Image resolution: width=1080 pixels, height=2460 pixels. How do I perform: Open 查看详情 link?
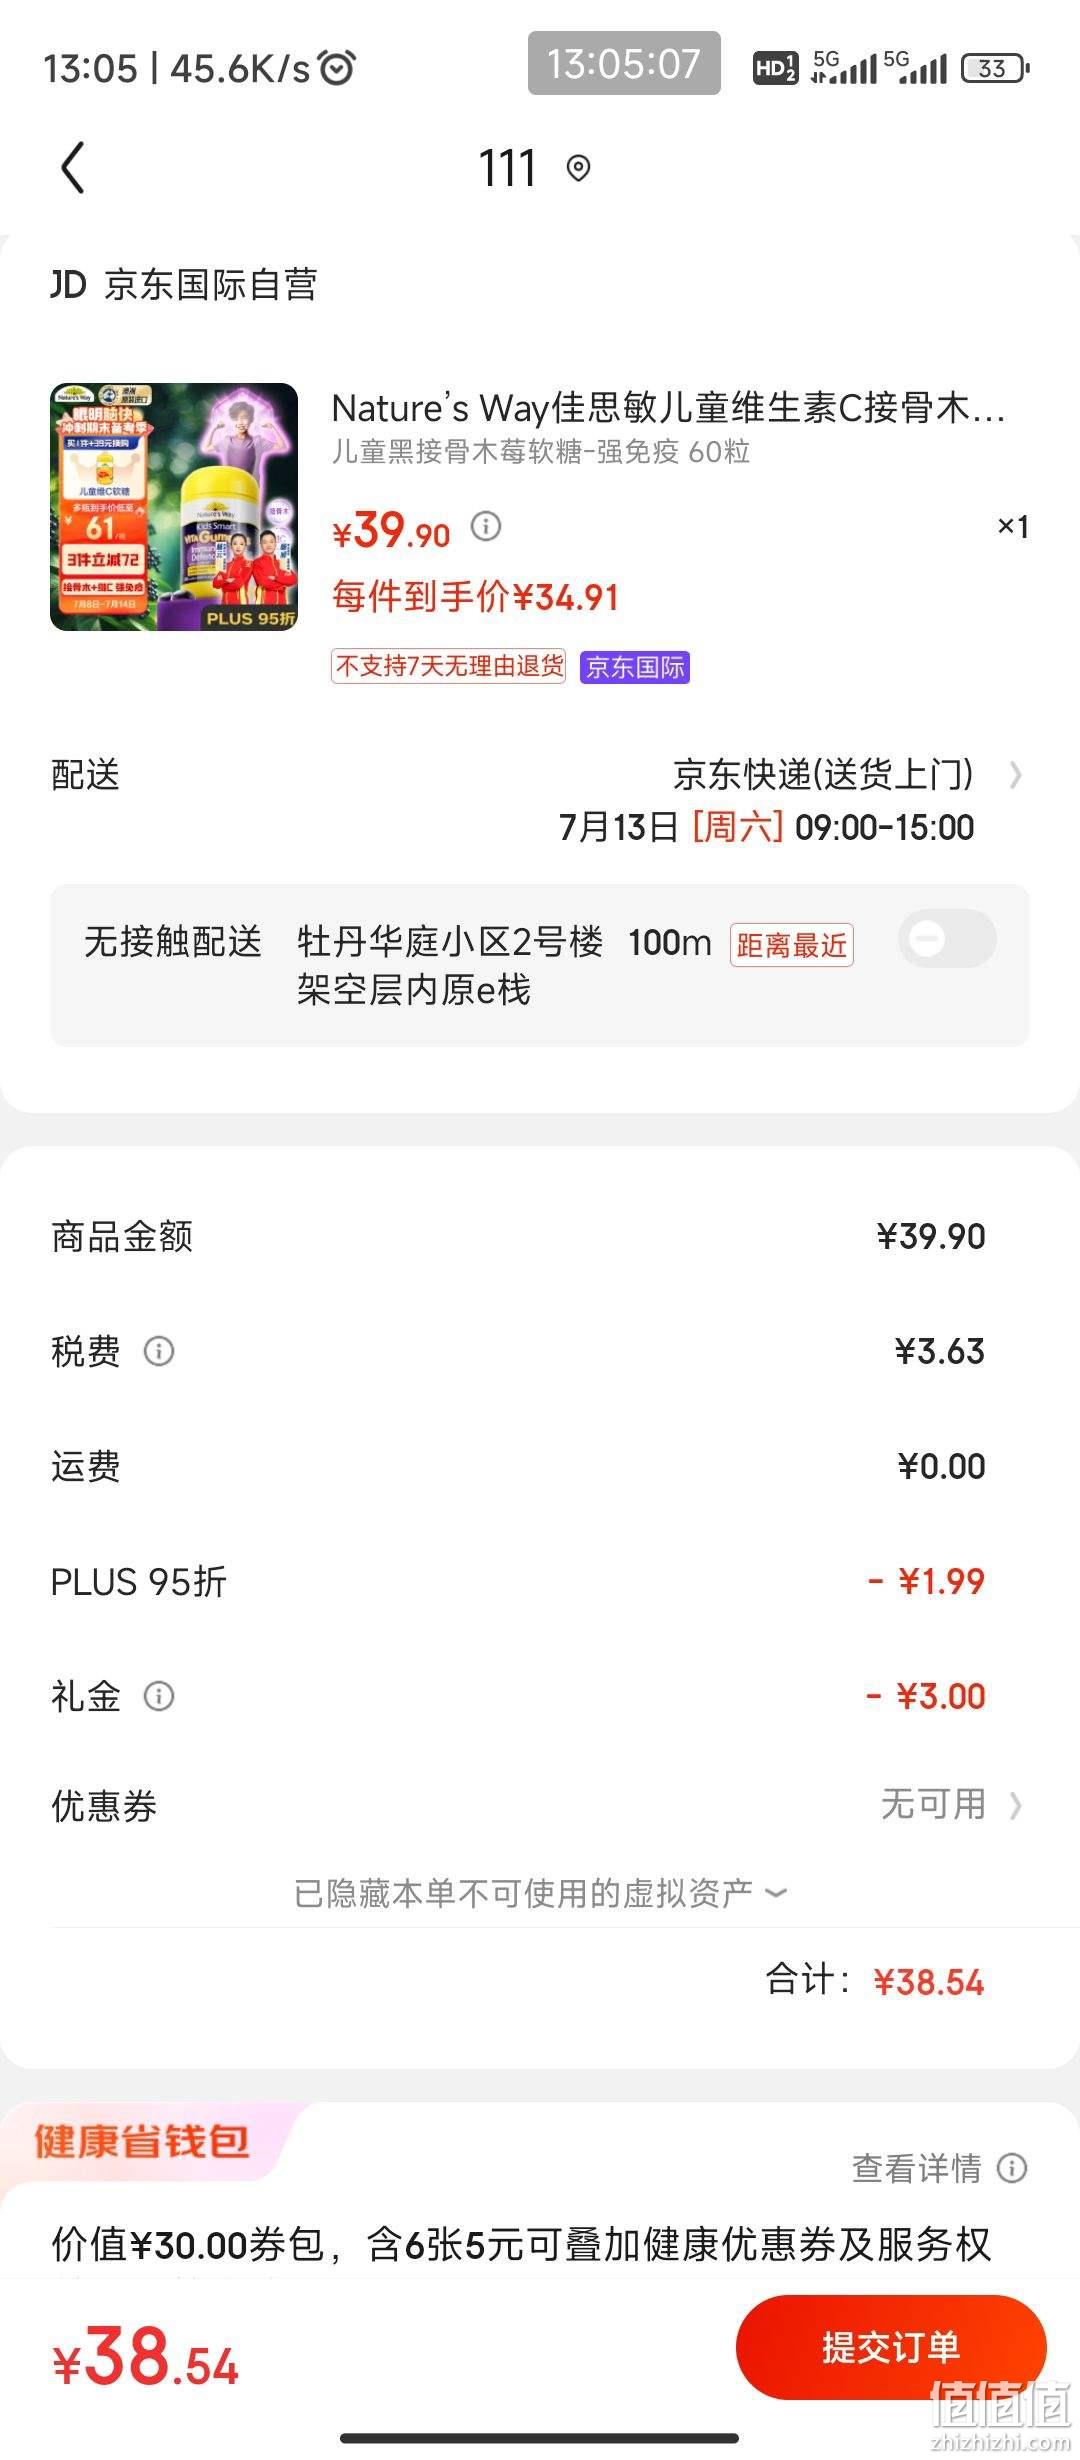(916, 2168)
